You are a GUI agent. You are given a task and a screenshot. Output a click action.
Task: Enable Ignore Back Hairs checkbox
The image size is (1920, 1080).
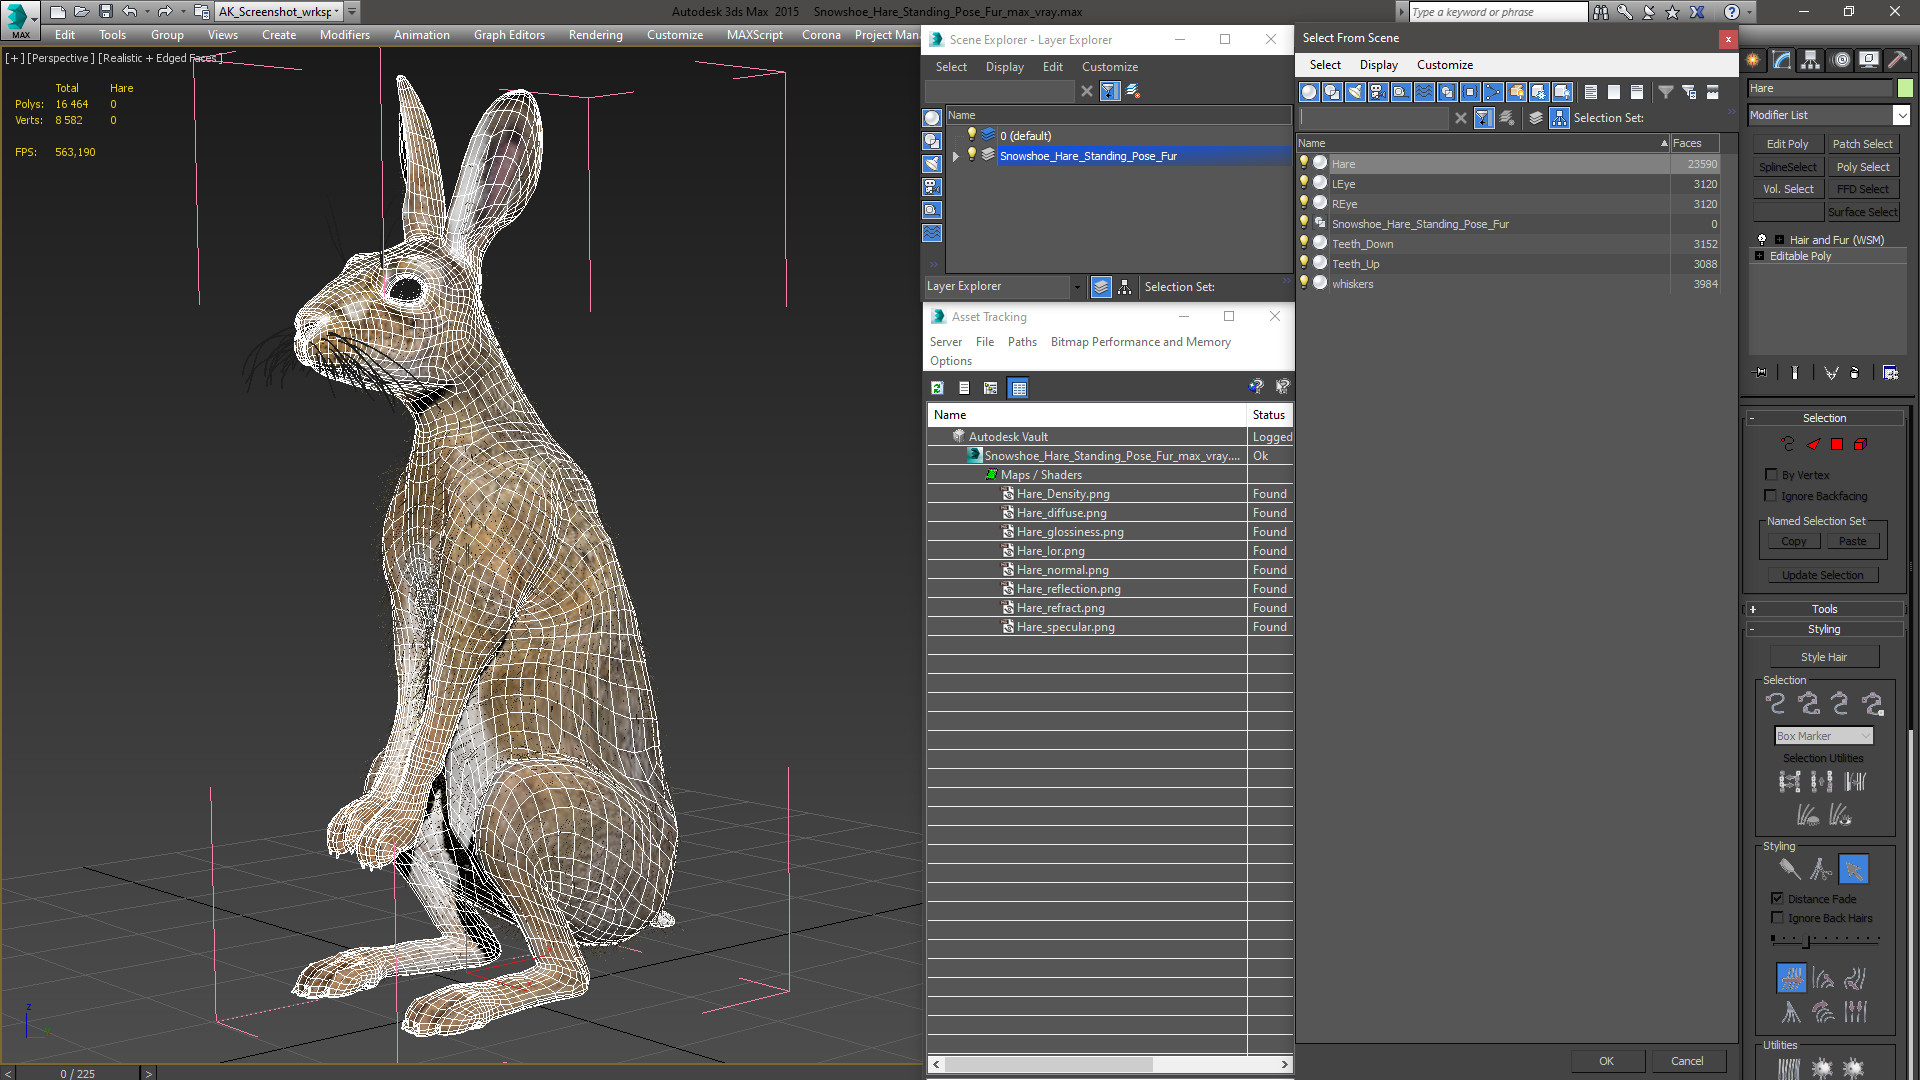(1777, 918)
